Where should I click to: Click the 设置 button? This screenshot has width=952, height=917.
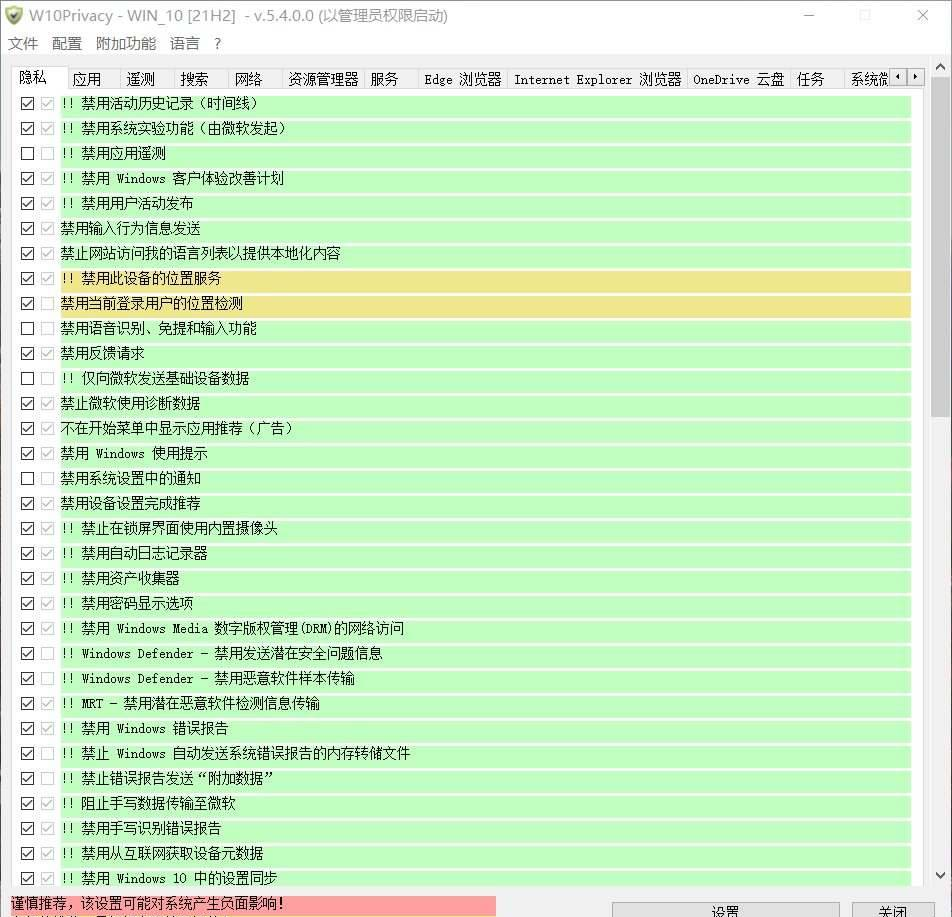click(x=726, y=910)
